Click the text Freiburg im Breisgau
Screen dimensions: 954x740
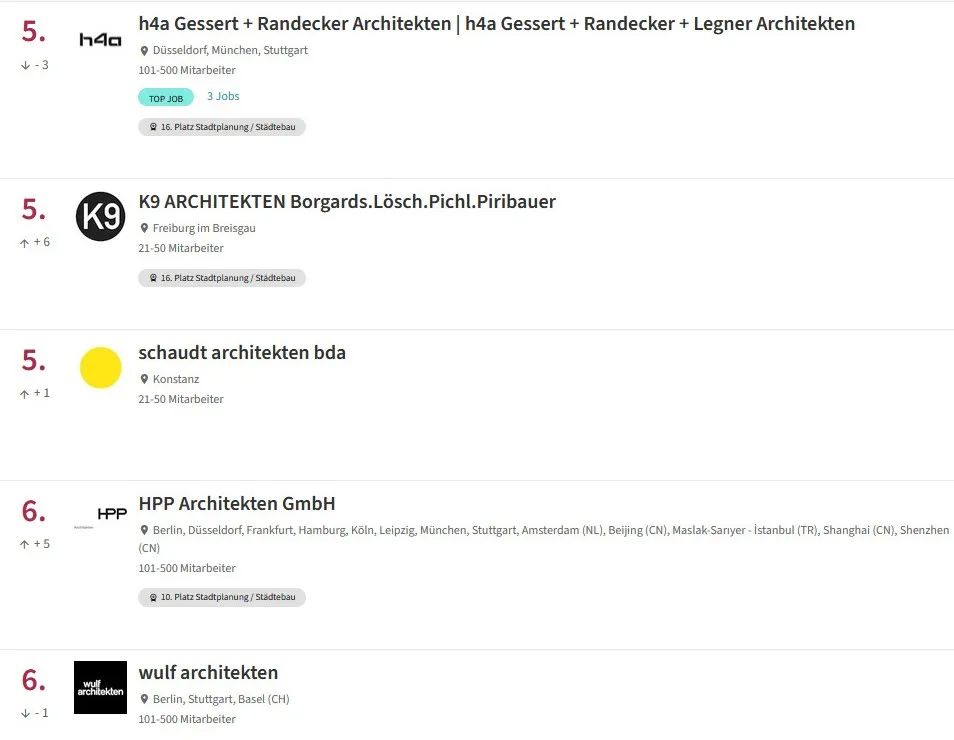pos(204,228)
